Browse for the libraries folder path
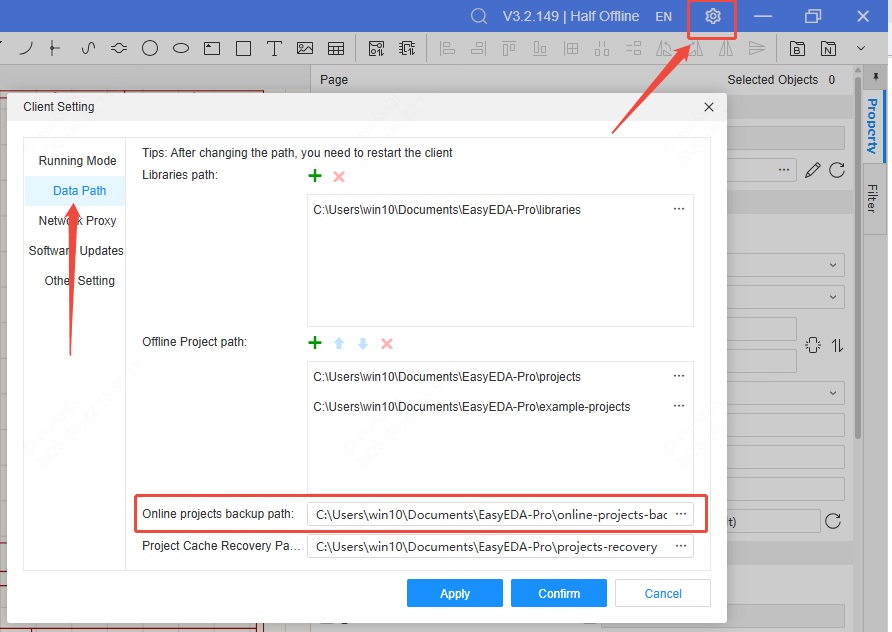Screen dimensions: 892x632 [x=679, y=209]
